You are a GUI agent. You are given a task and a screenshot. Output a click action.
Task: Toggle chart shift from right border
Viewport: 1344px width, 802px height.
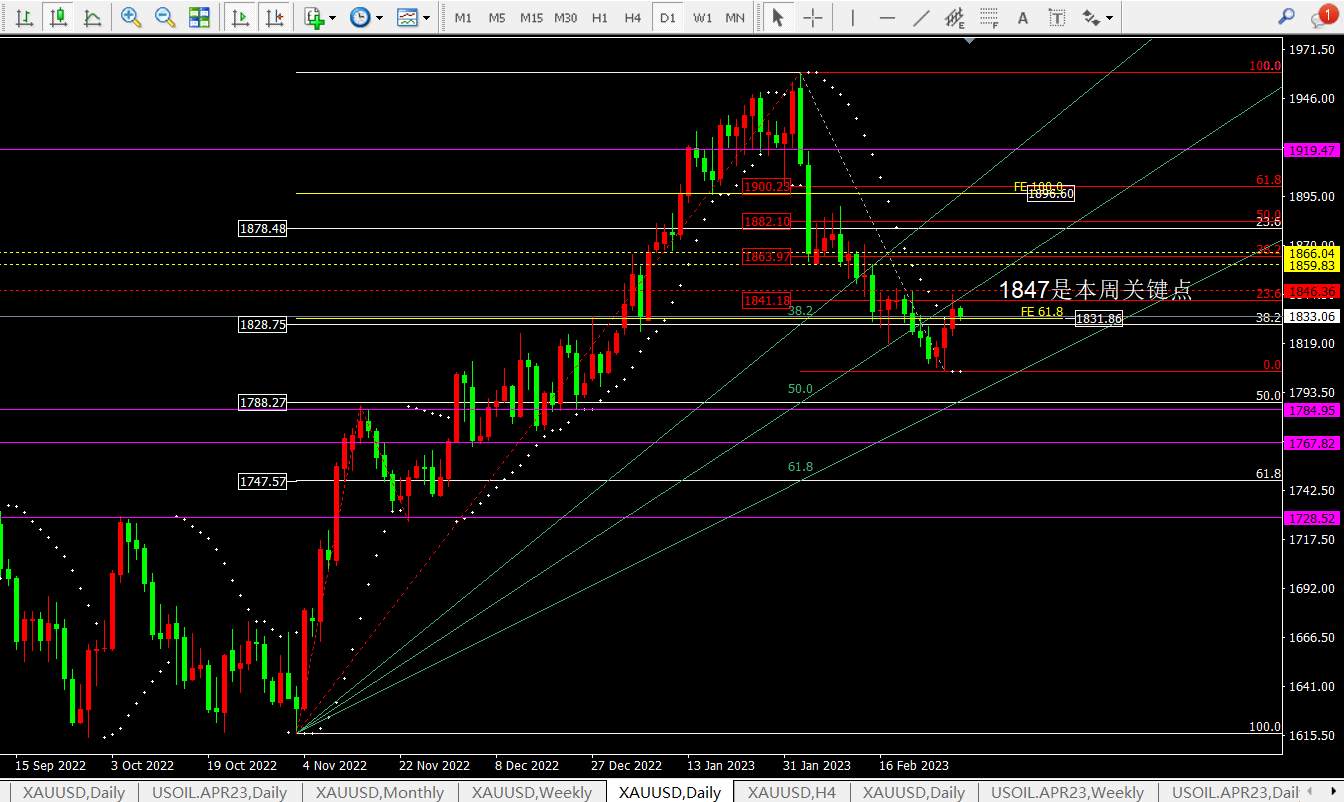275,17
